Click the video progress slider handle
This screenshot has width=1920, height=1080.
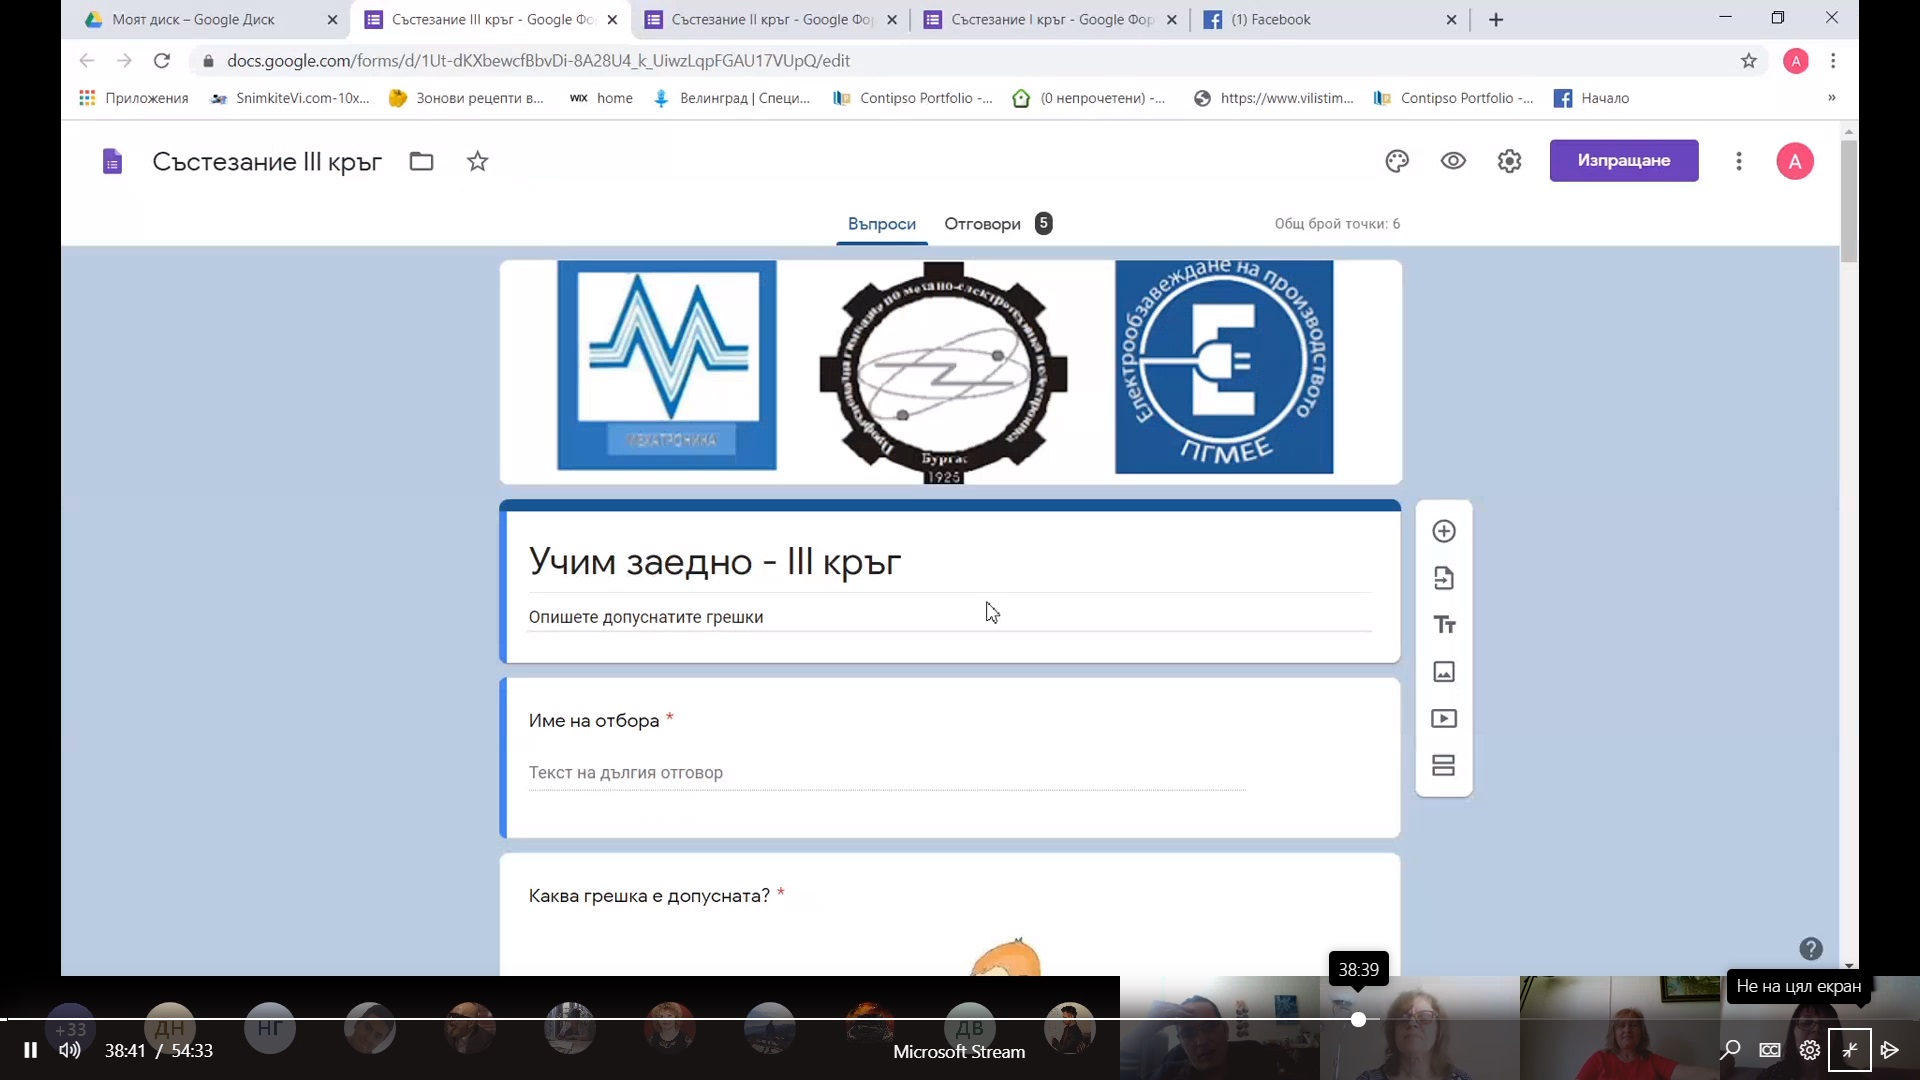[1358, 1019]
